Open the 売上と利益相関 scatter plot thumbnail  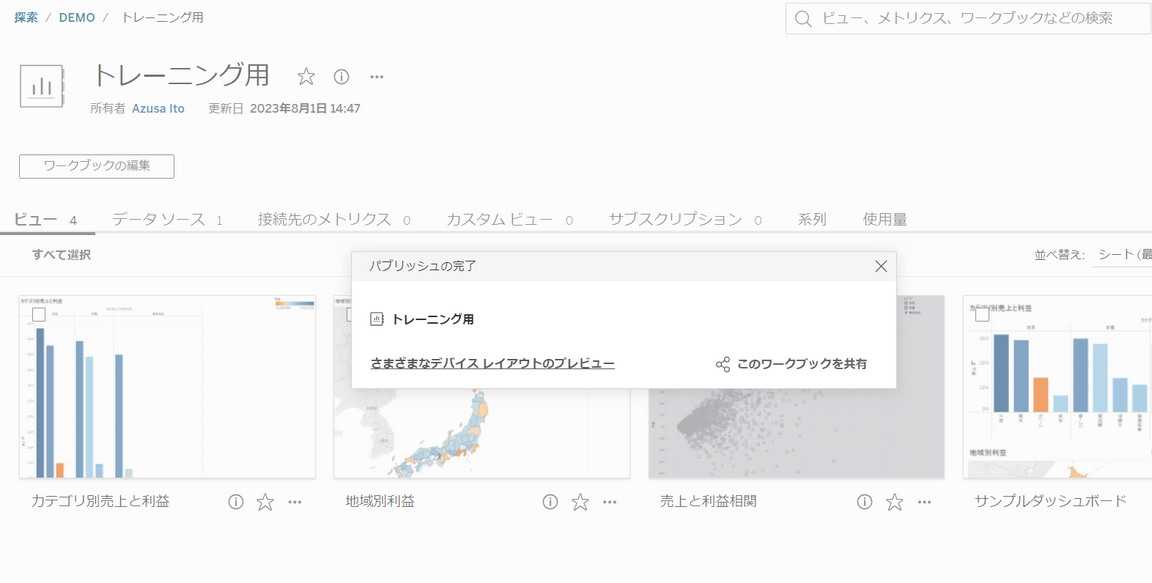click(x=796, y=433)
